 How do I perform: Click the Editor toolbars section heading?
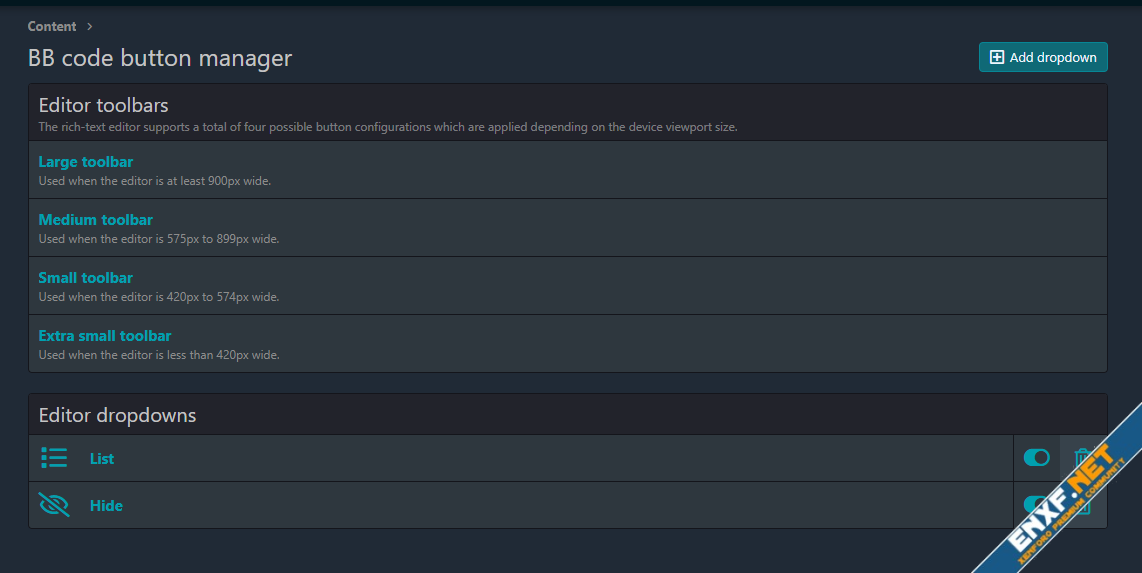103,105
